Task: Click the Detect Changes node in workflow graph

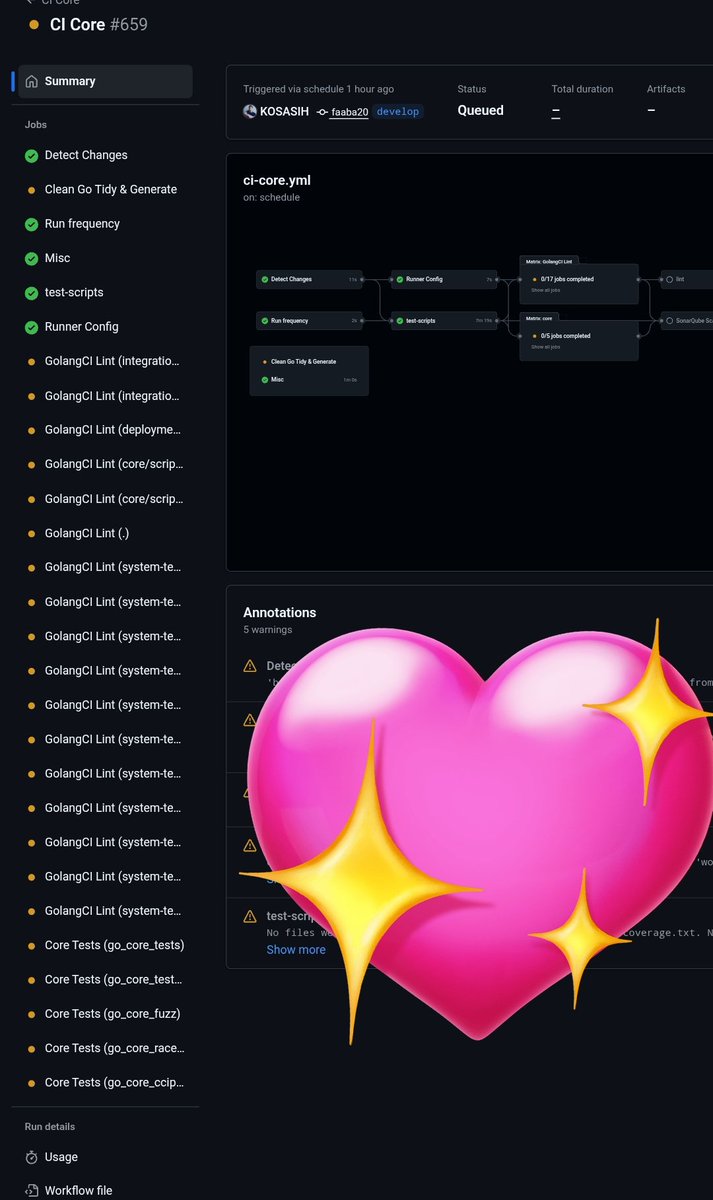Action: point(309,279)
